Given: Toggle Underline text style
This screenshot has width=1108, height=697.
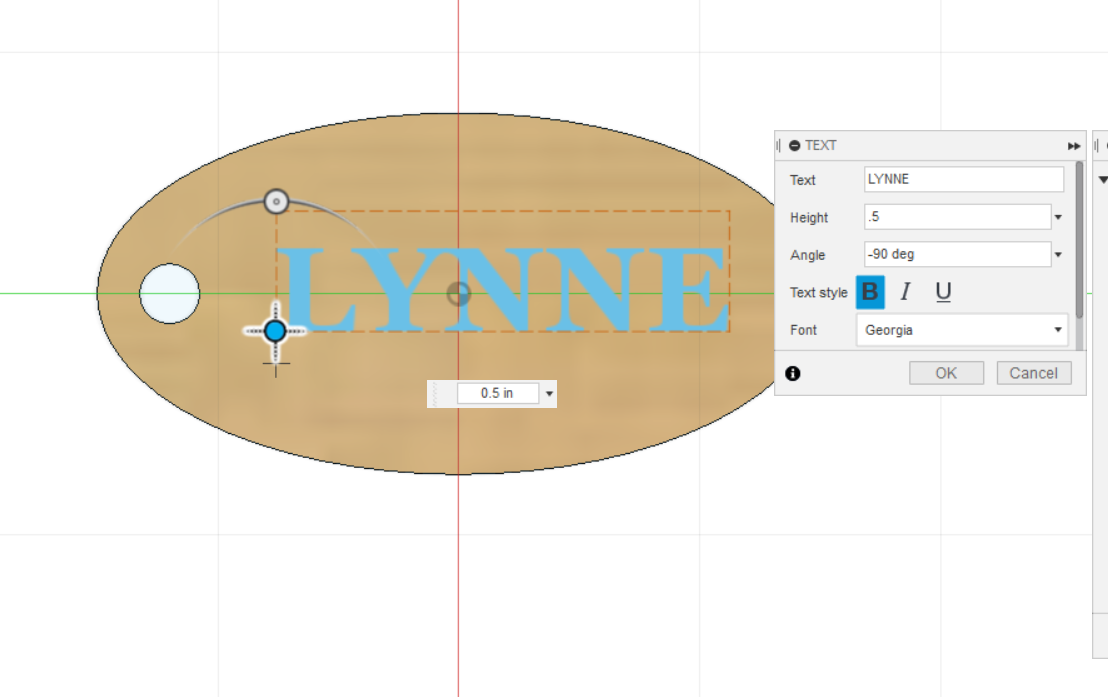Looking at the screenshot, I should pyautogui.click(x=943, y=292).
